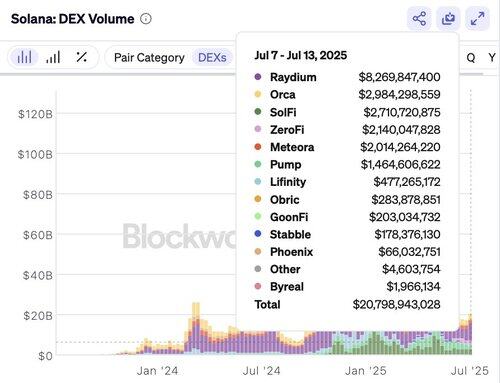Viewport: 500px width, 383px height.
Task: Click the Meteora red legend dot
Action: tap(258, 147)
